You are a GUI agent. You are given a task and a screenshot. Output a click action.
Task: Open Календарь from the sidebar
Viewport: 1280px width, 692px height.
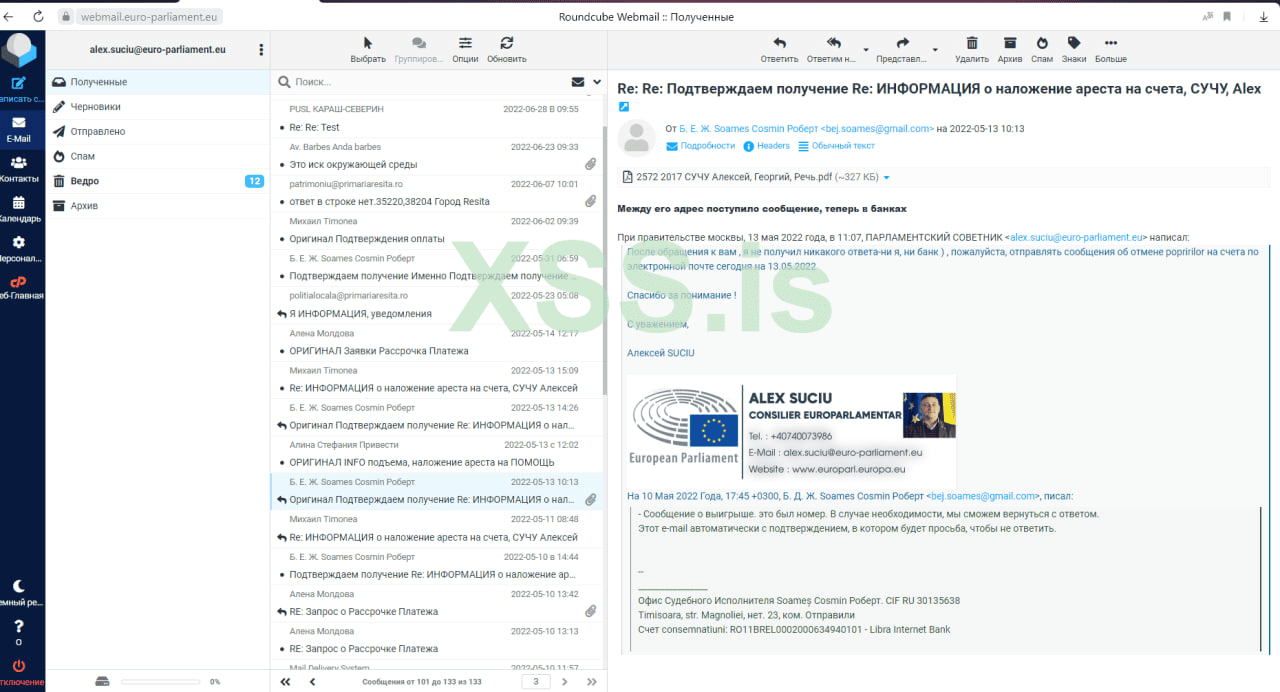coord(19,210)
